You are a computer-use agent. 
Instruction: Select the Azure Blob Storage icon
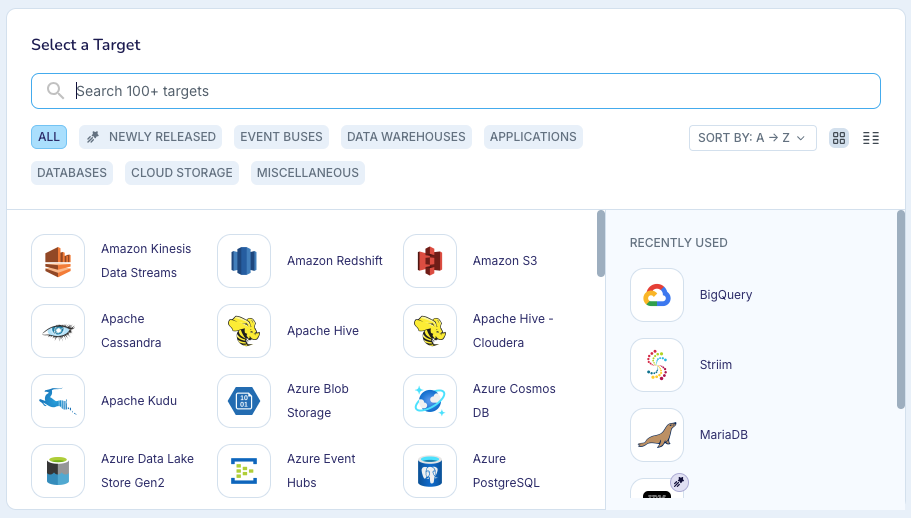pos(244,401)
